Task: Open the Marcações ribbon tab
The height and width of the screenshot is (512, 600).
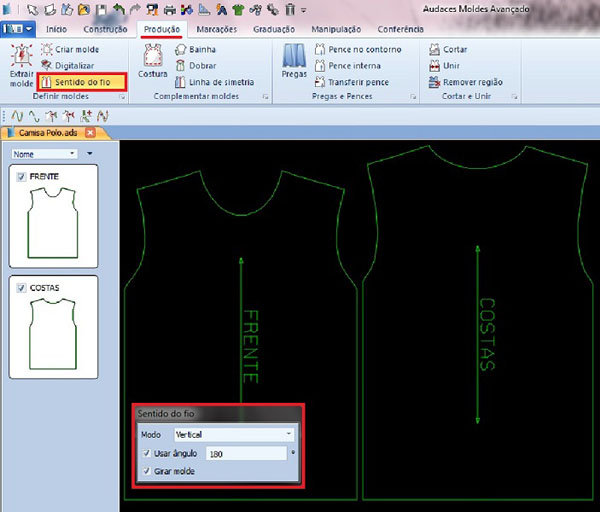Action: pos(216,29)
